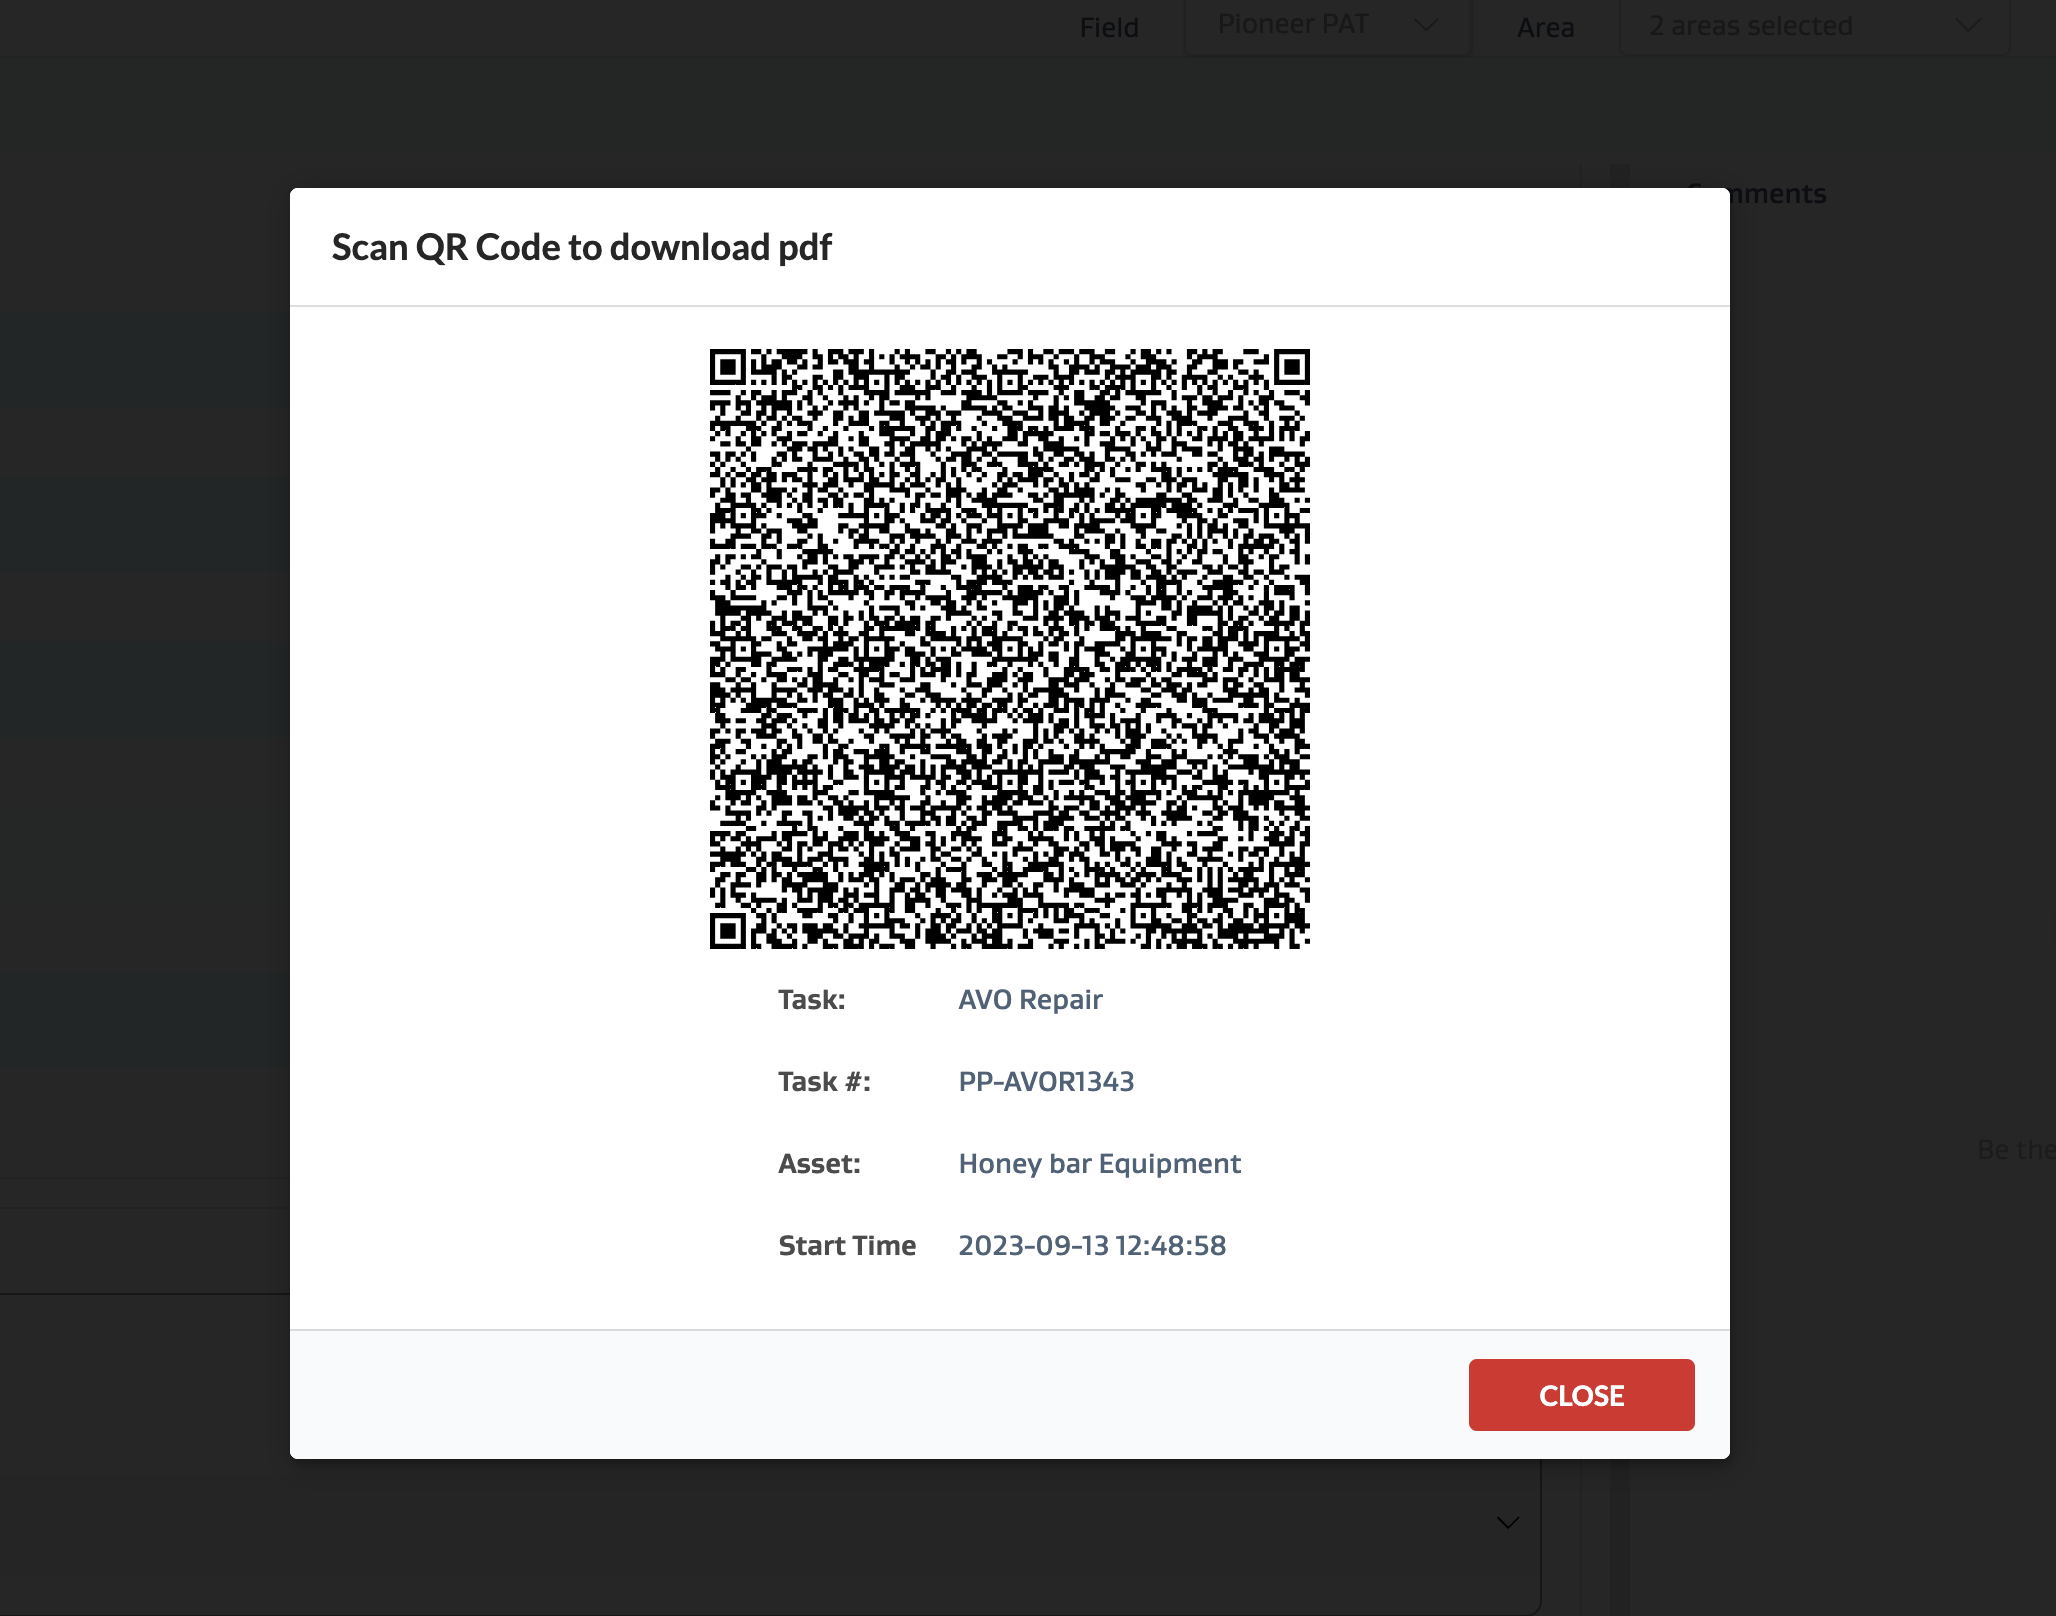The width and height of the screenshot is (2056, 1616).
Task: Click the QR code image
Action: [1009, 648]
